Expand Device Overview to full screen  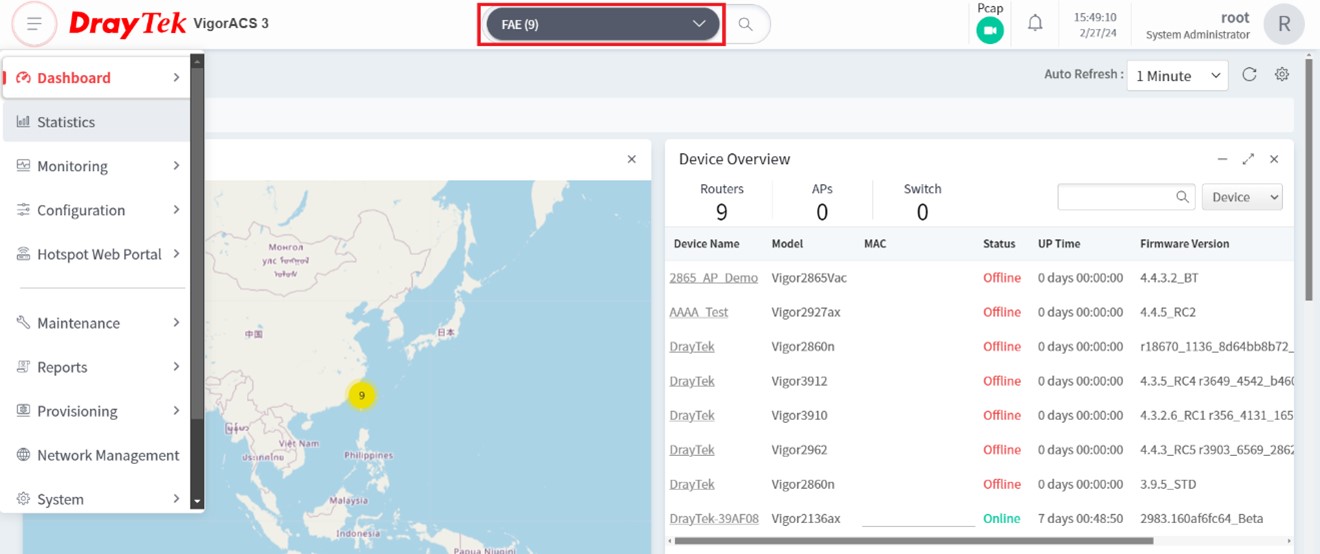point(1248,159)
